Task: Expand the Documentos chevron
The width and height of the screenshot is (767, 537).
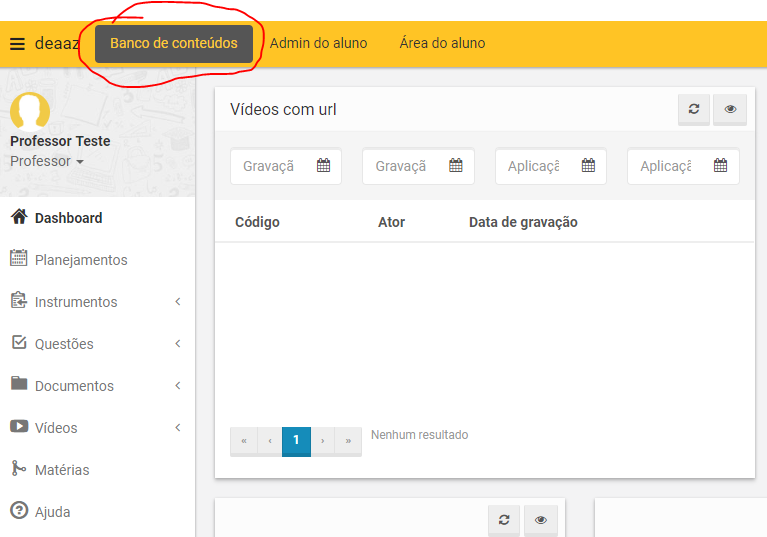Action: [x=178, y=386]
